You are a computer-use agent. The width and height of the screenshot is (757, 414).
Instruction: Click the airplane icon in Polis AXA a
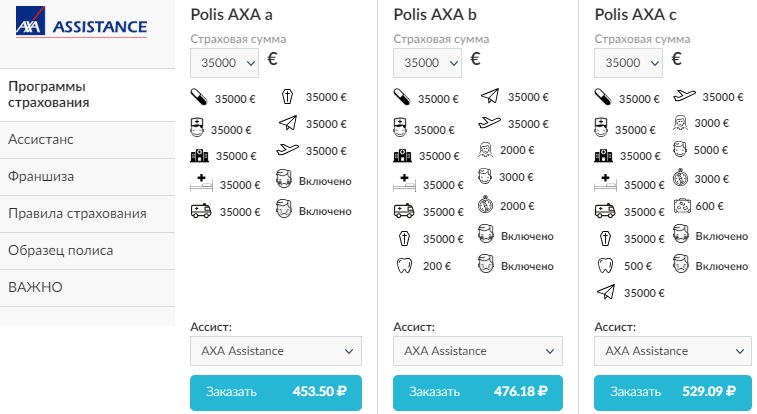[288, 152]
